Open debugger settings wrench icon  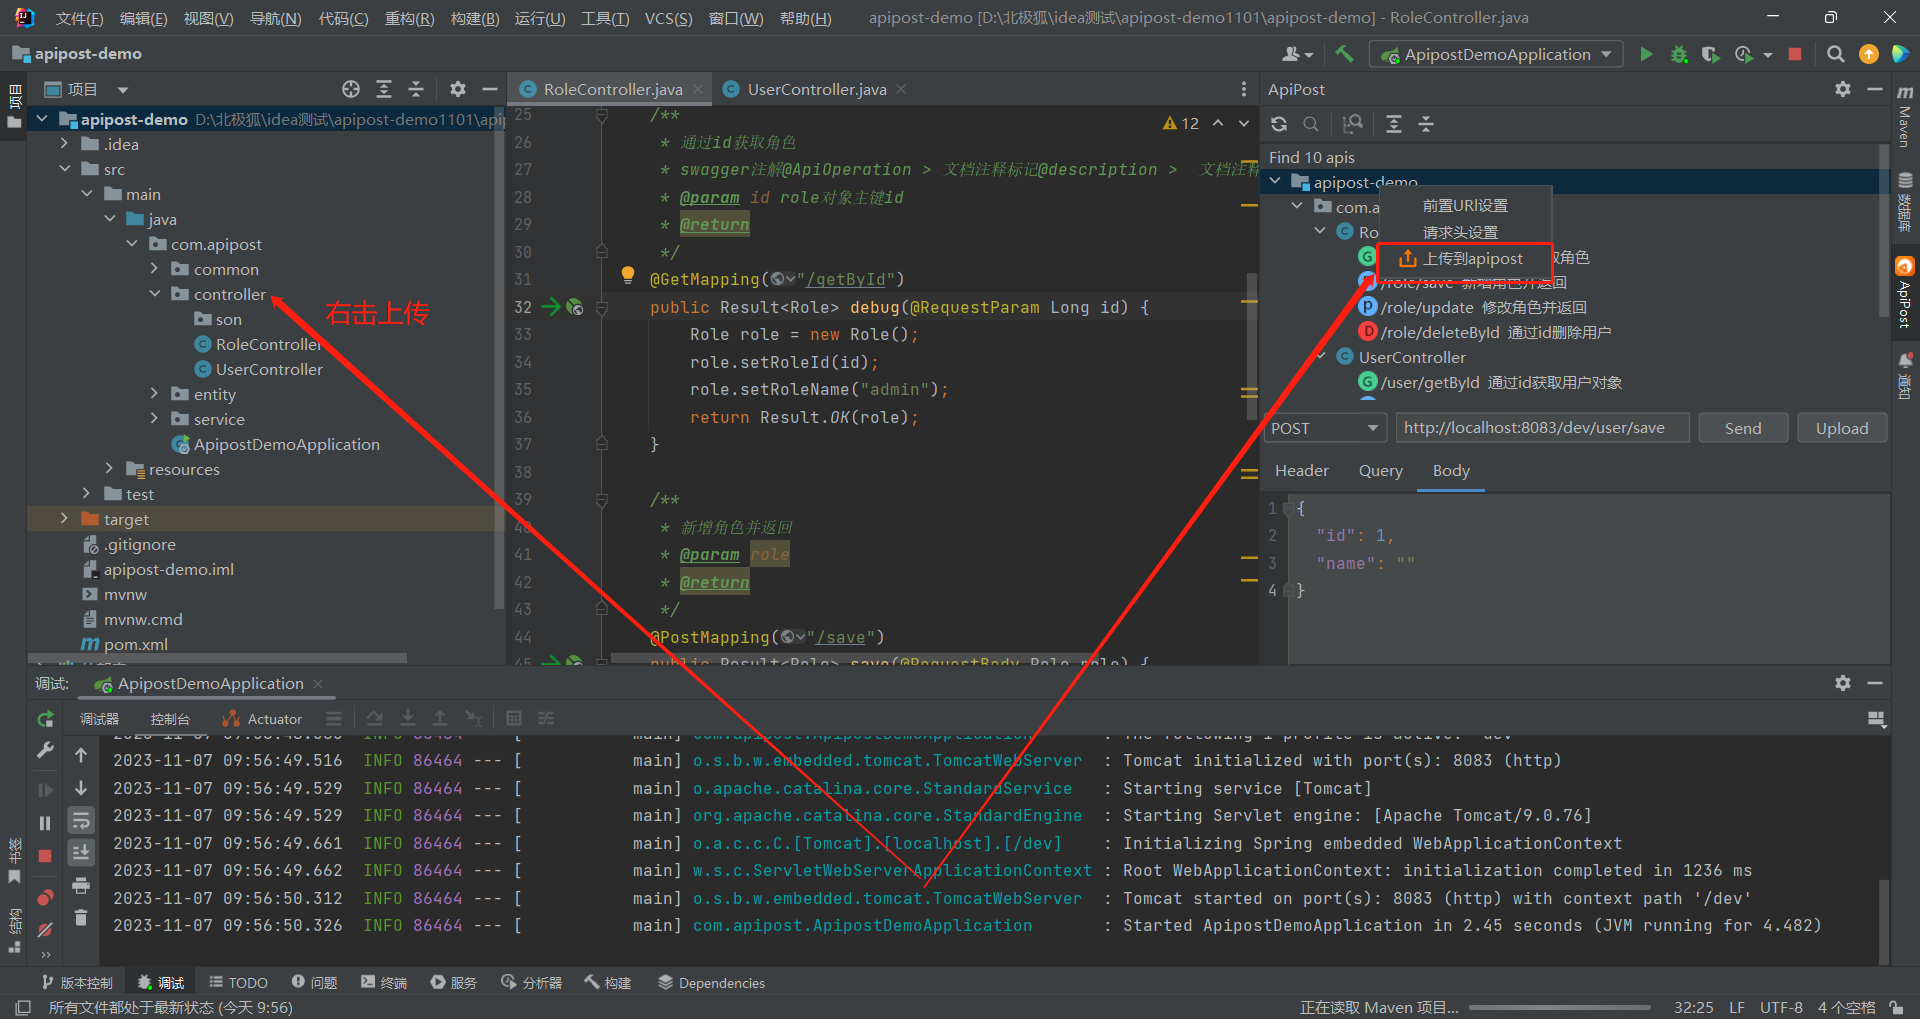tap(45, 750)
